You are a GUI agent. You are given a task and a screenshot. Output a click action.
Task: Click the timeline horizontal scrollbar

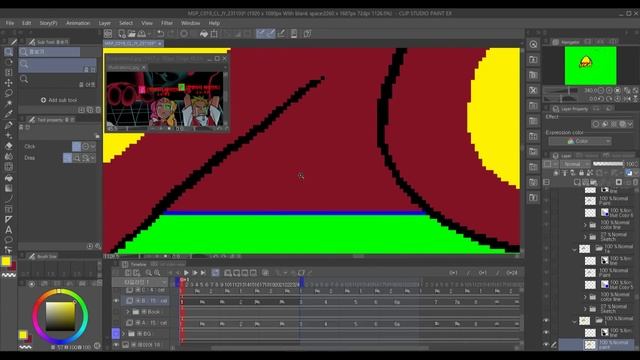320,348
